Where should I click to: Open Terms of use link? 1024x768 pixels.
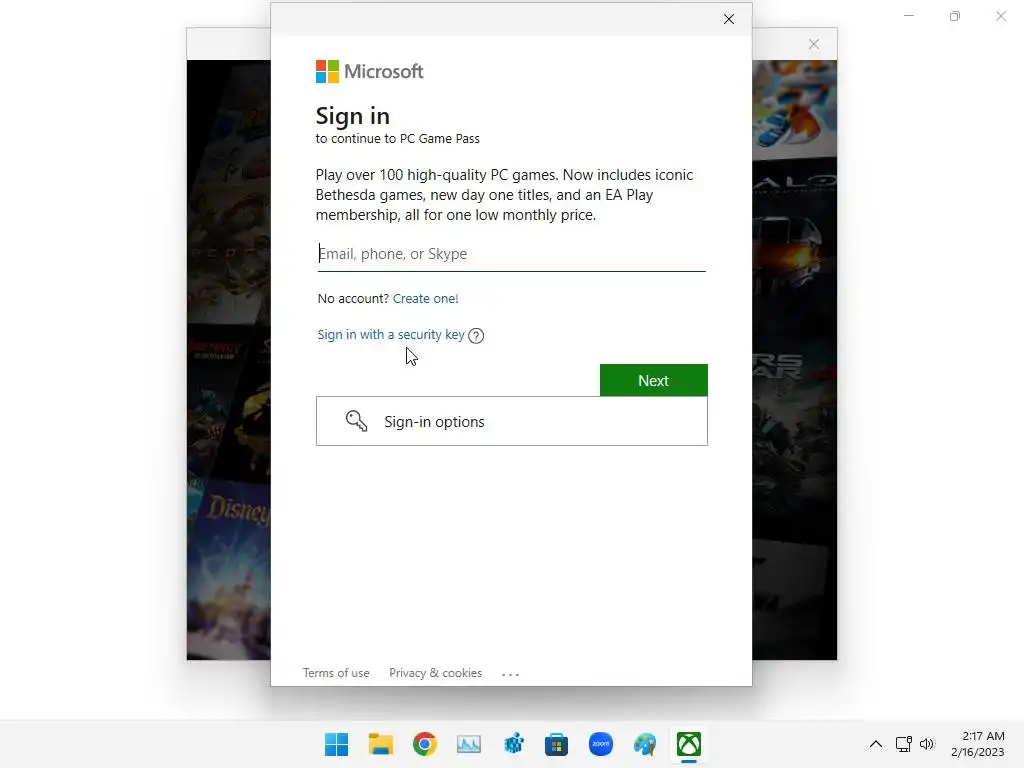coord(336,673)
